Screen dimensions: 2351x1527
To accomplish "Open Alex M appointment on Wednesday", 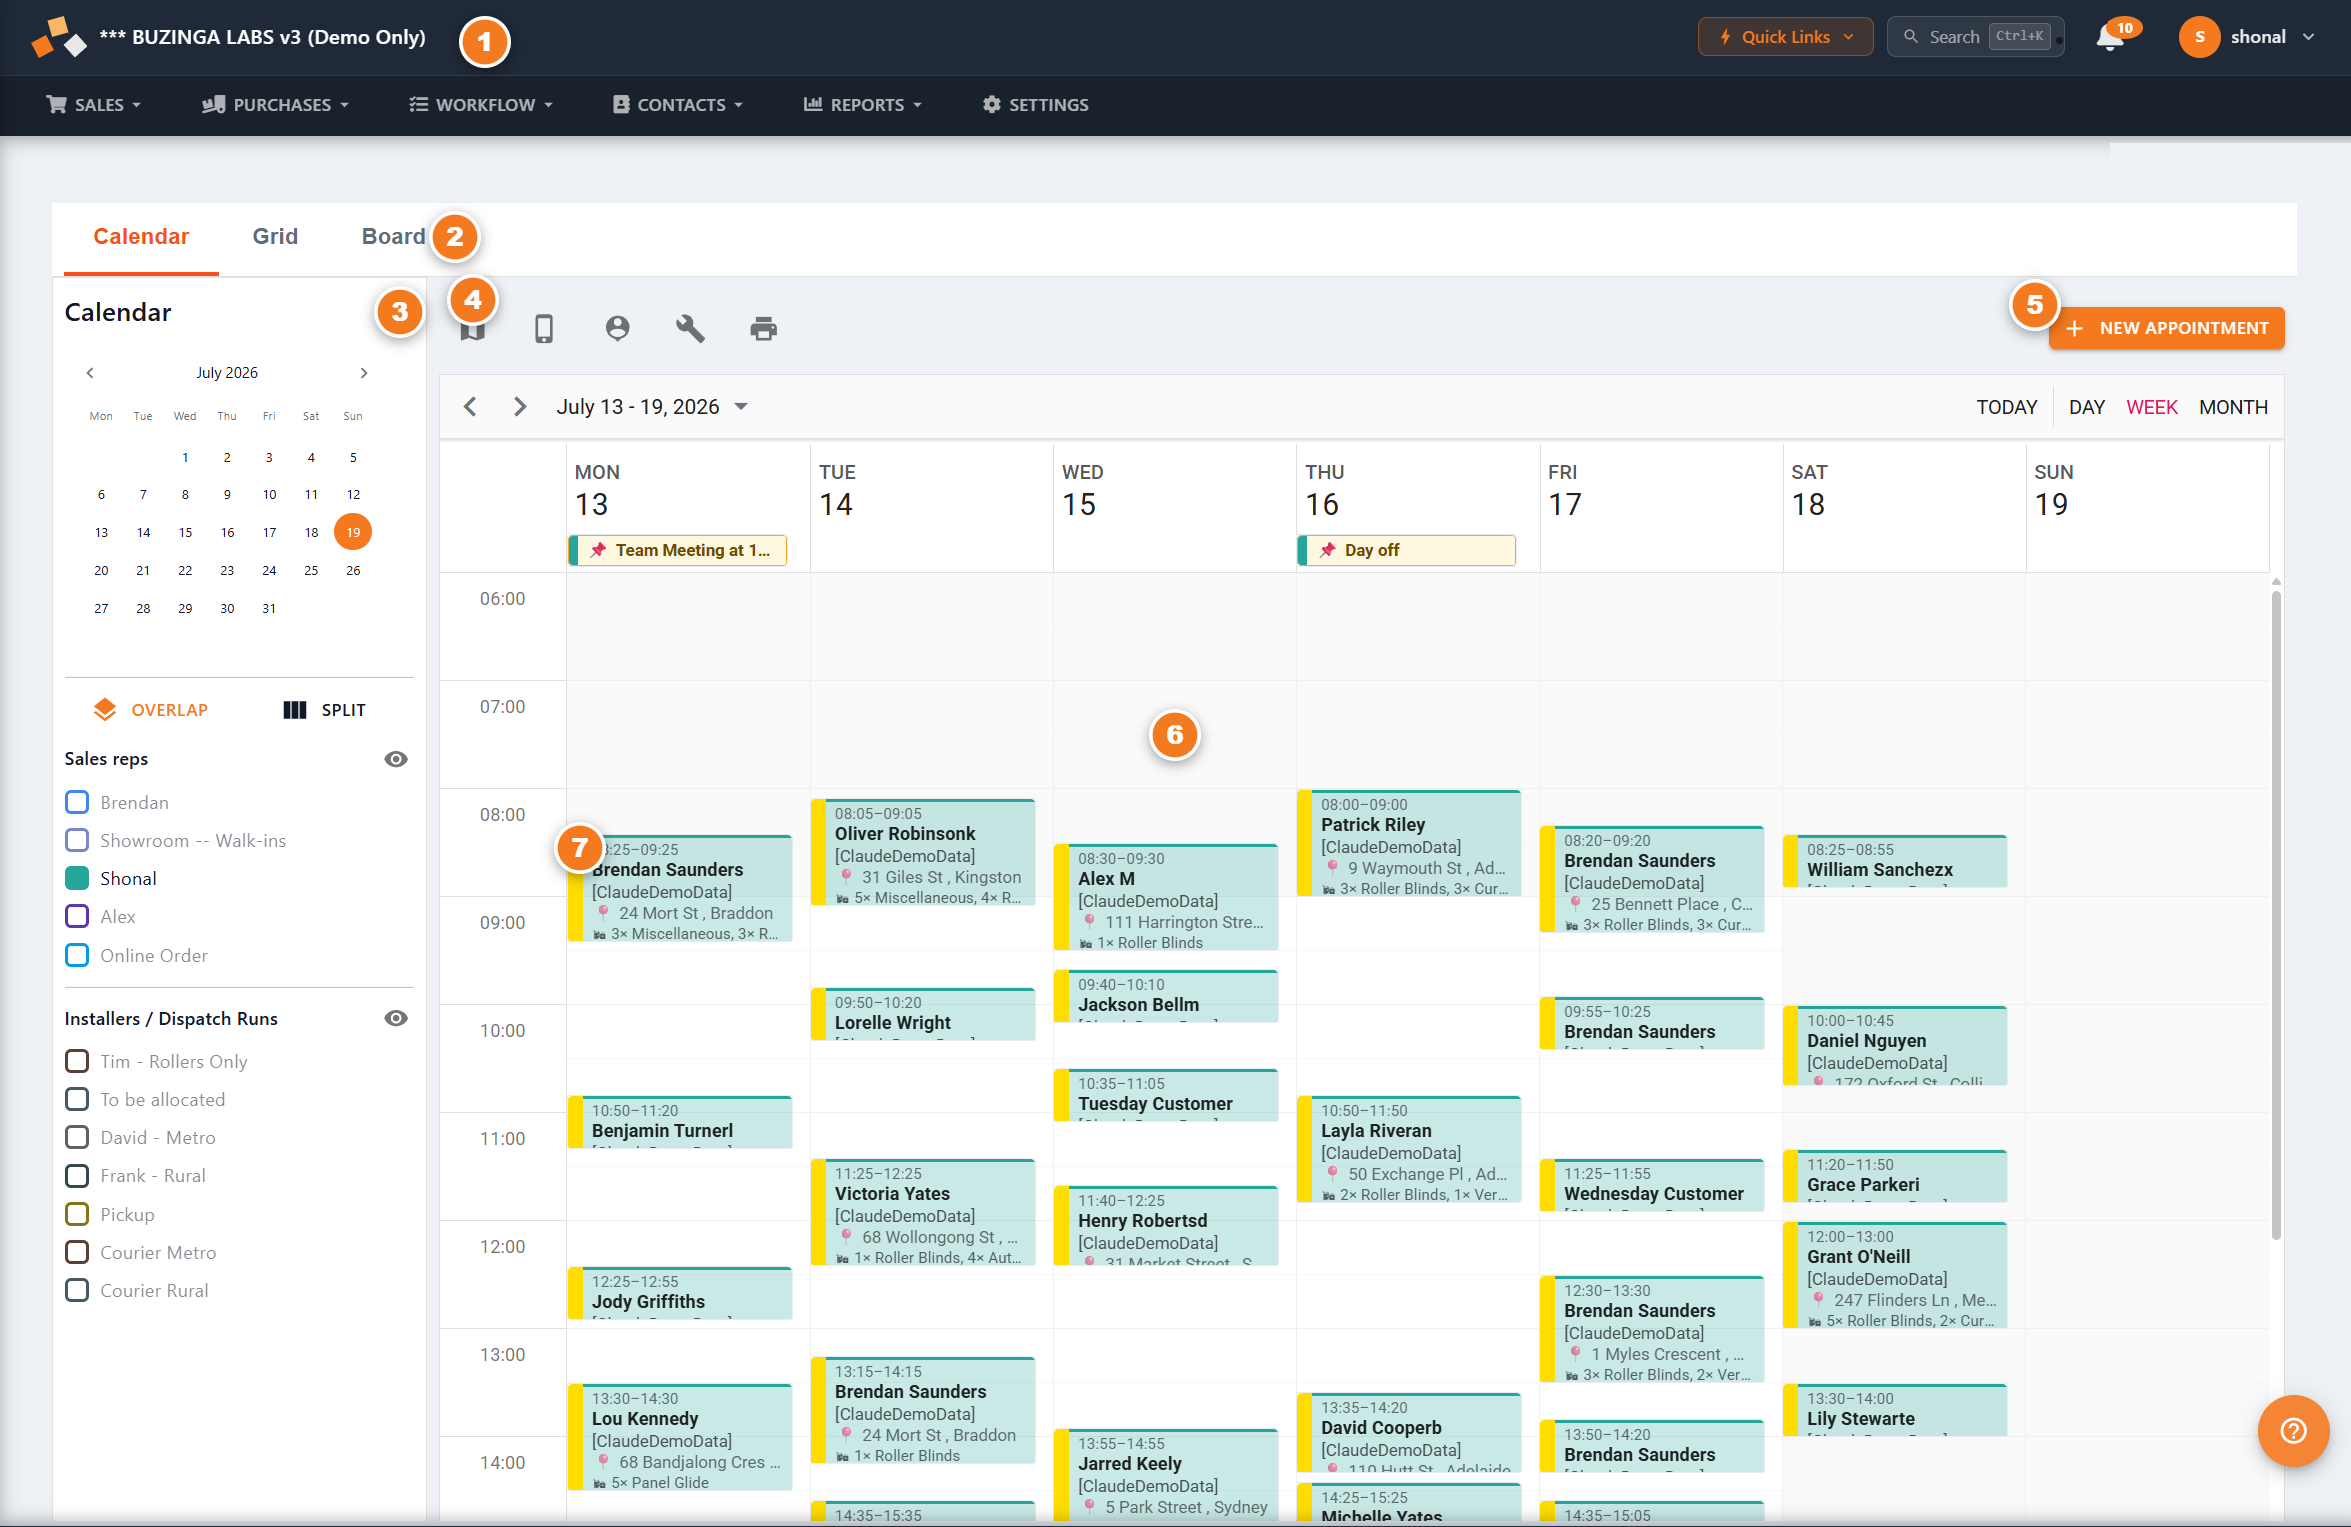I will pos(1167,898).
